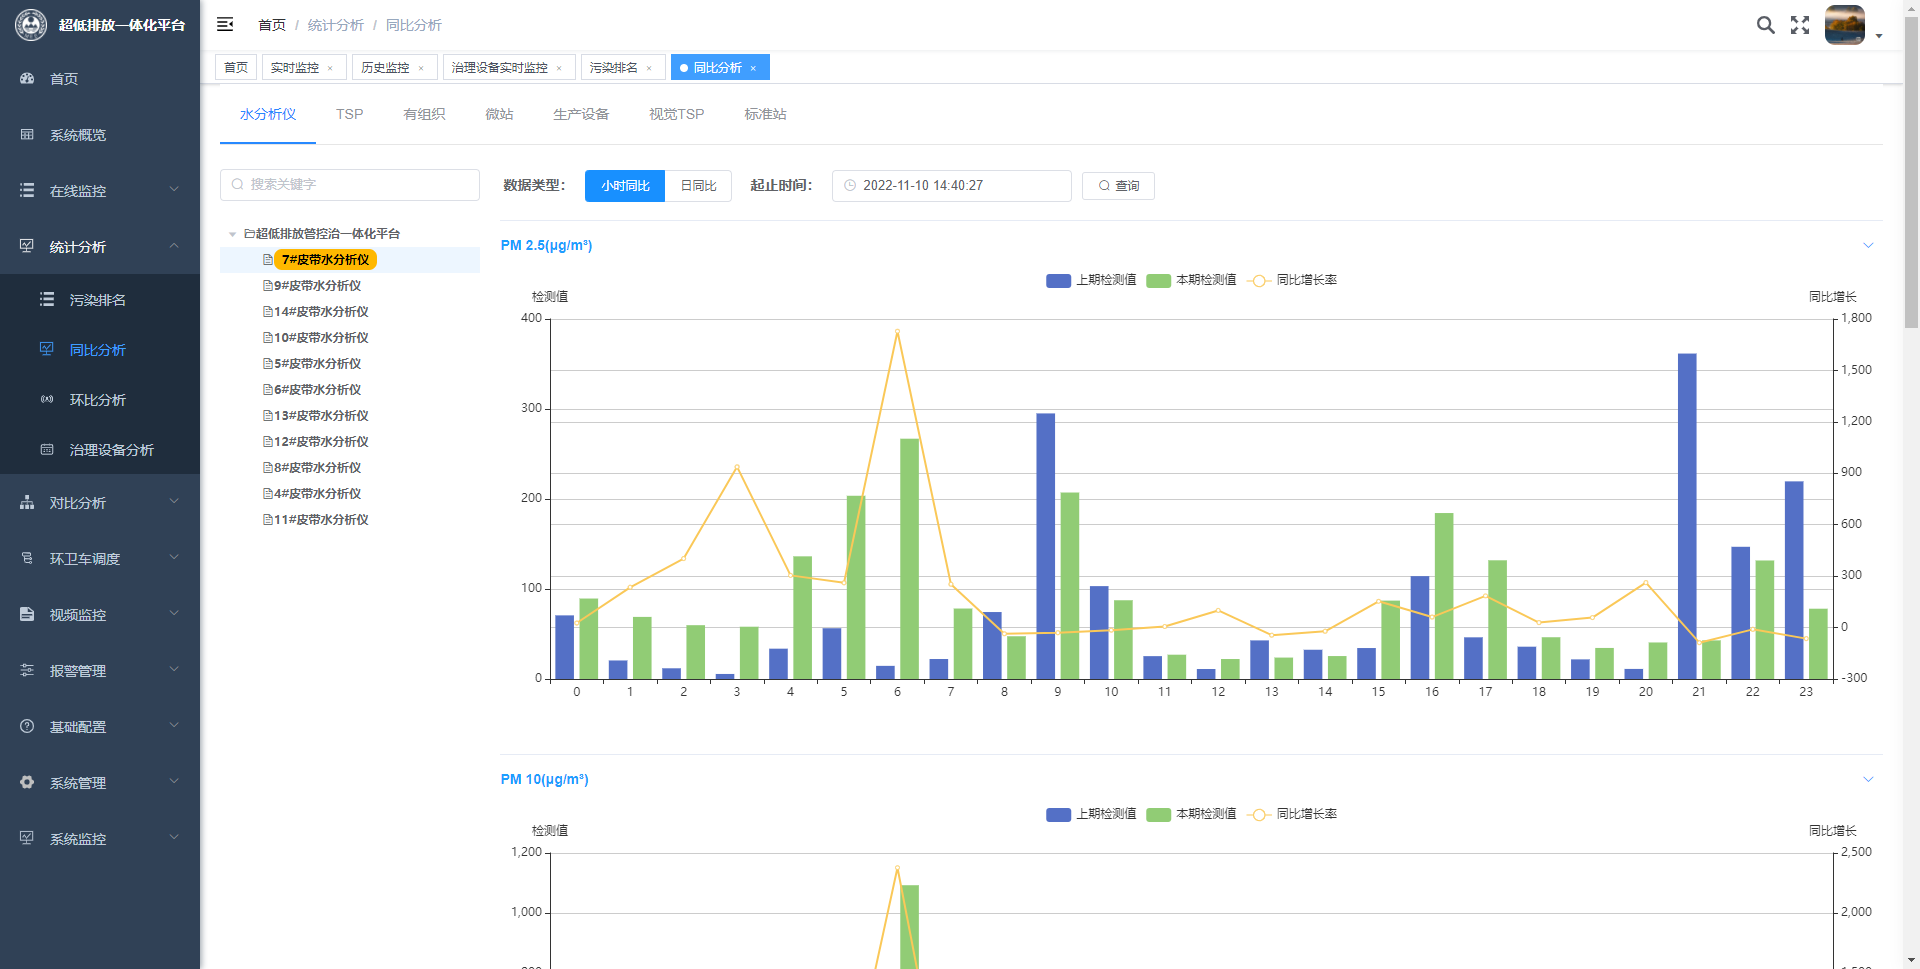Toggle 上期检测值 legend in PM 2.5 chart
1920x969 pixels.
pos(1091,280)
